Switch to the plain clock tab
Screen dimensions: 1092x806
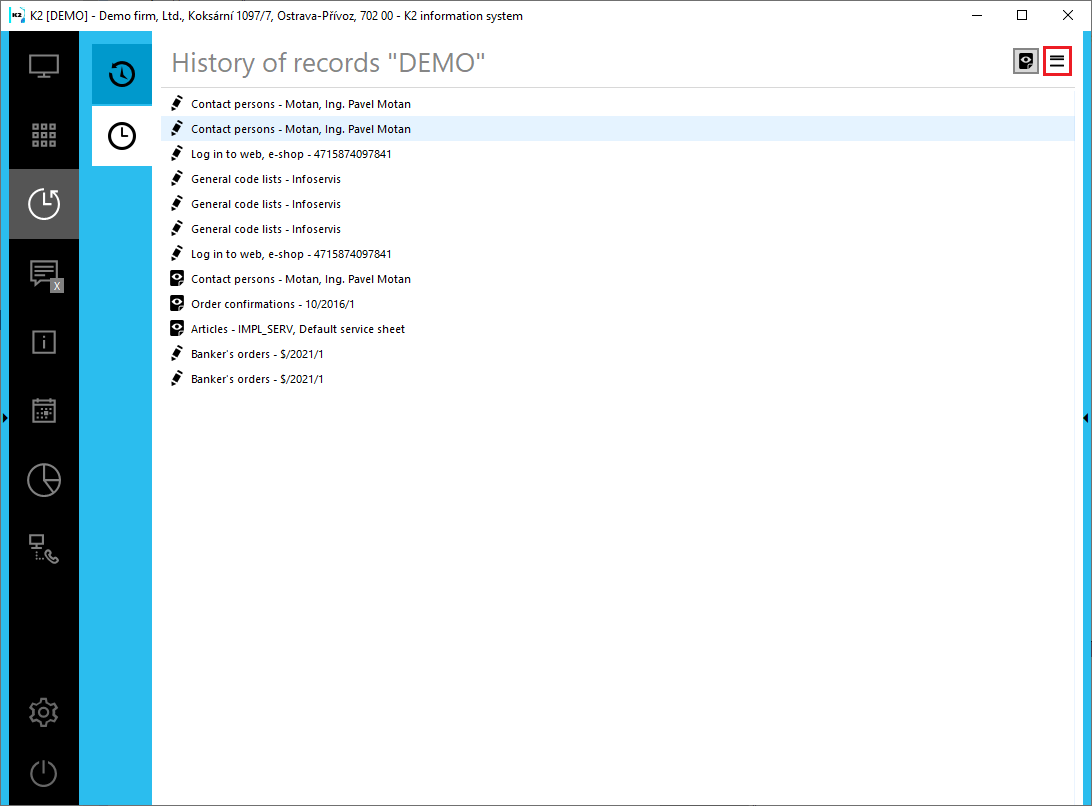(122, 136)
